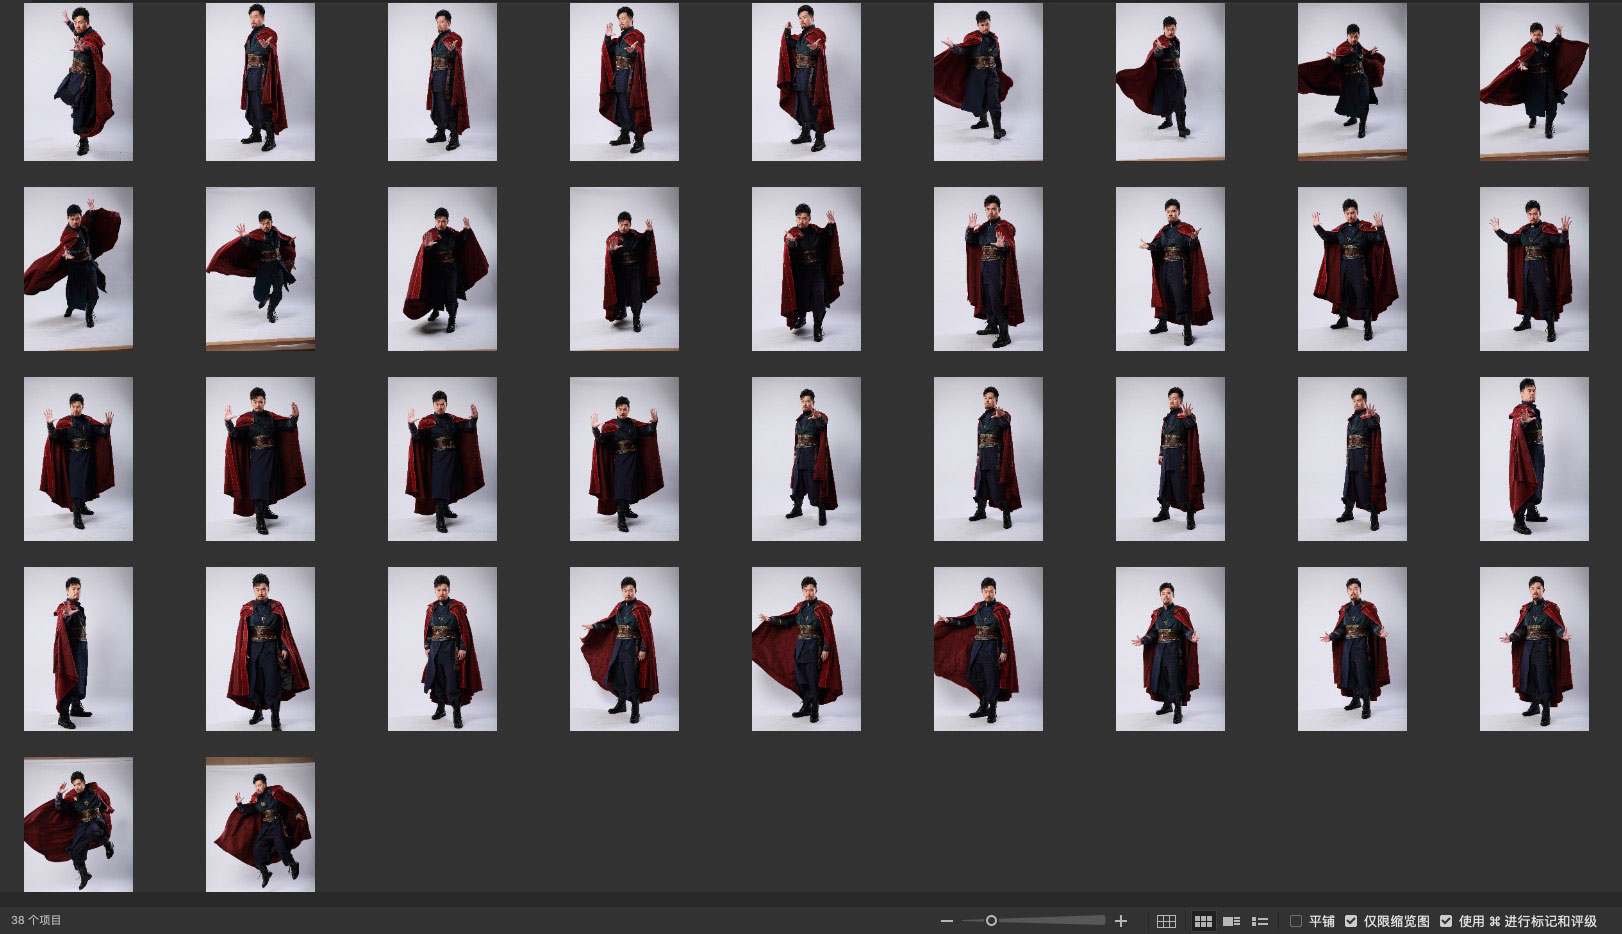Select the fifth thumbnail in the third row

point(806,458)
